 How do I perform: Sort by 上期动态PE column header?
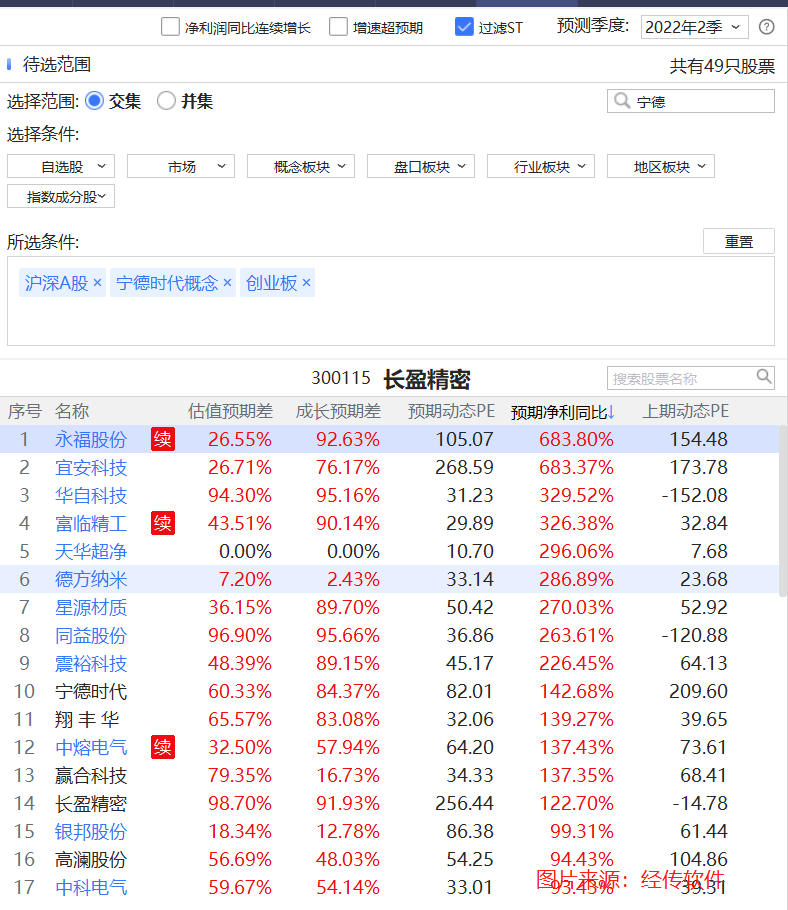tap(685, 411)
